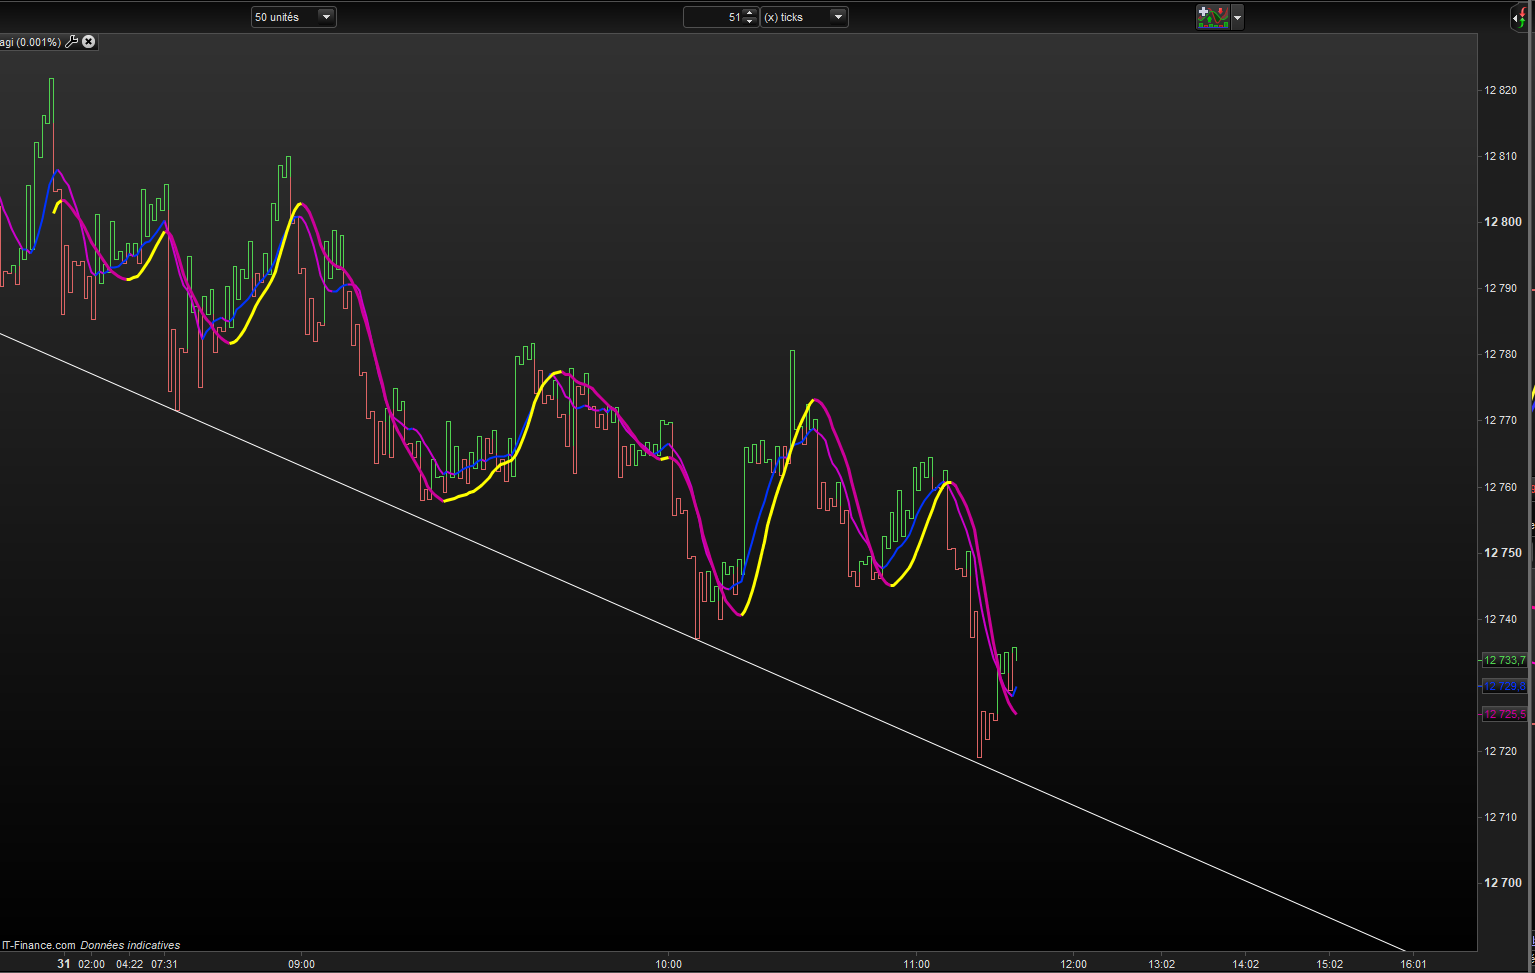Click the 16:01 time axis label

coord(1413,964)
